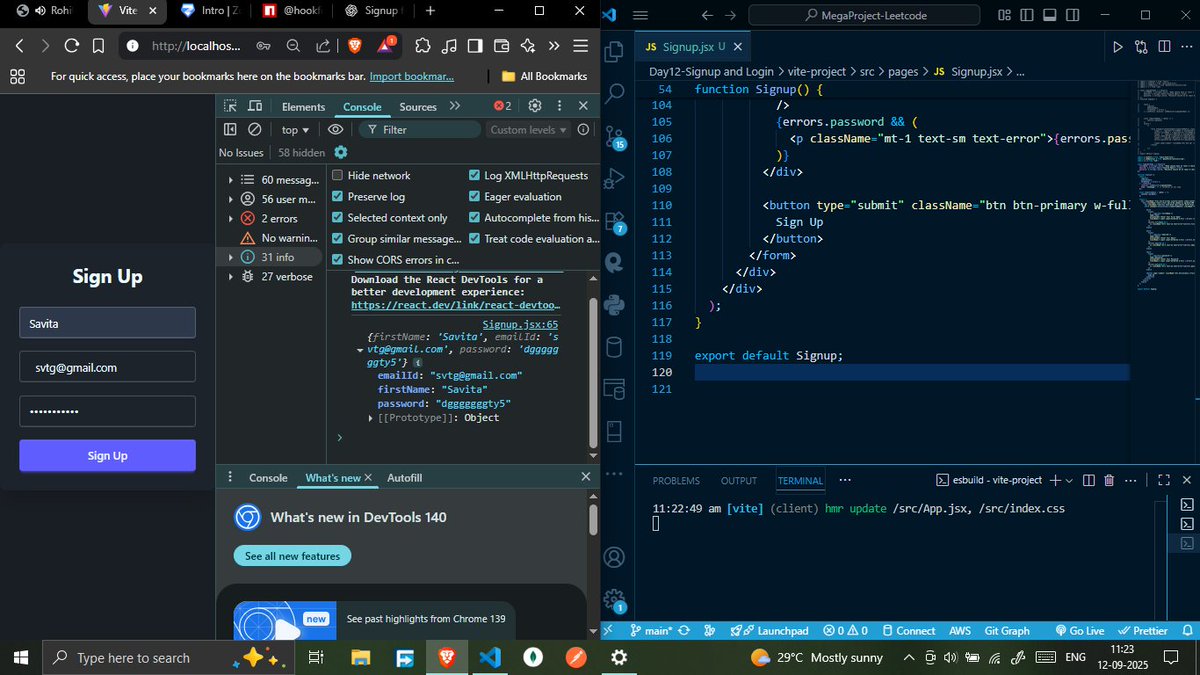The width and height of the screenshot is (1200, 675).
Task: Open DevTools settings via the gear icon
Action: pyautogui.click(x=534, y=106)
